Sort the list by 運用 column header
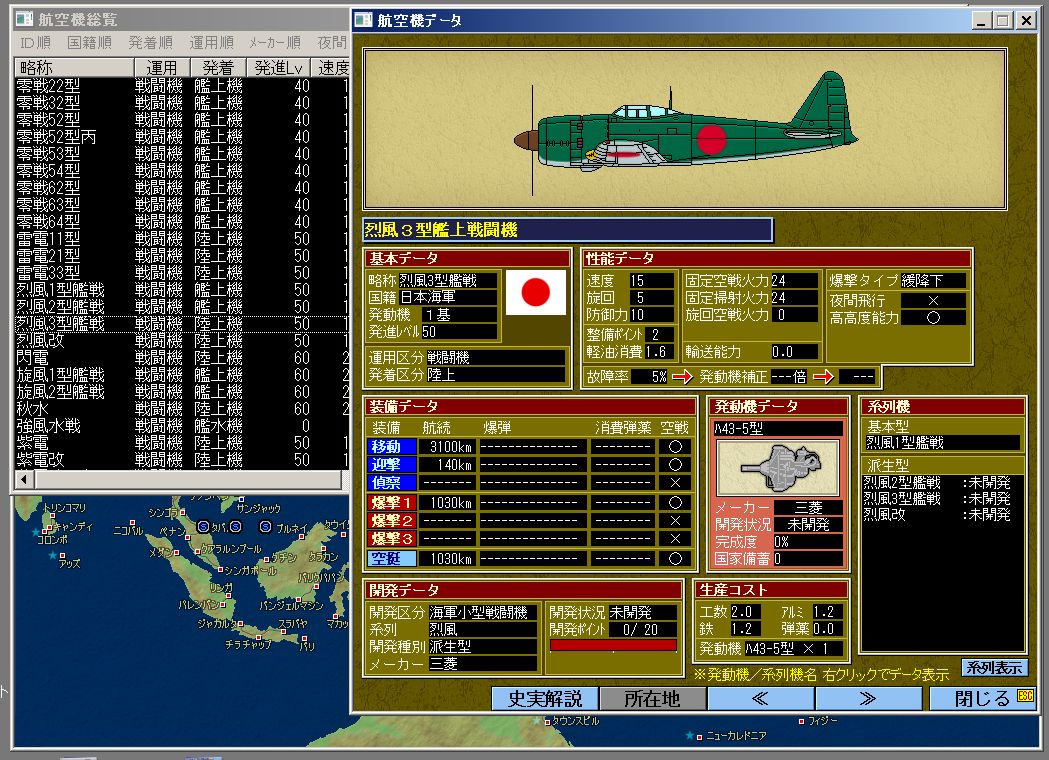Viewport: 1049px width, 760px height. 160,67
